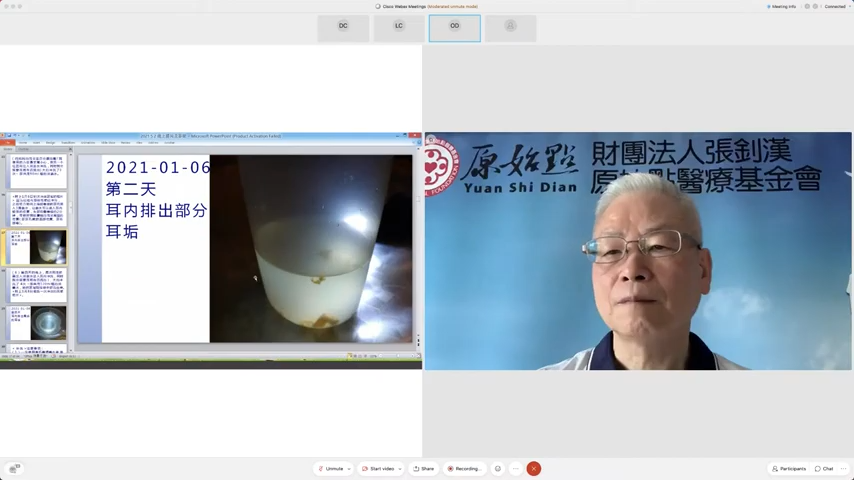Open the Participants panel
This screenshot has height=480, width=854.
pyautogui.click(x=789, y=468)
